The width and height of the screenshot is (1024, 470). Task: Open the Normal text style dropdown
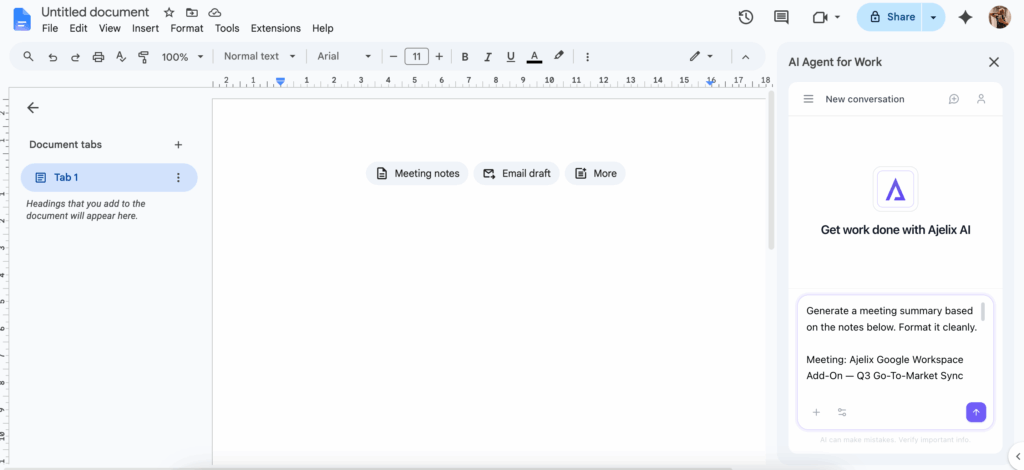259,56
